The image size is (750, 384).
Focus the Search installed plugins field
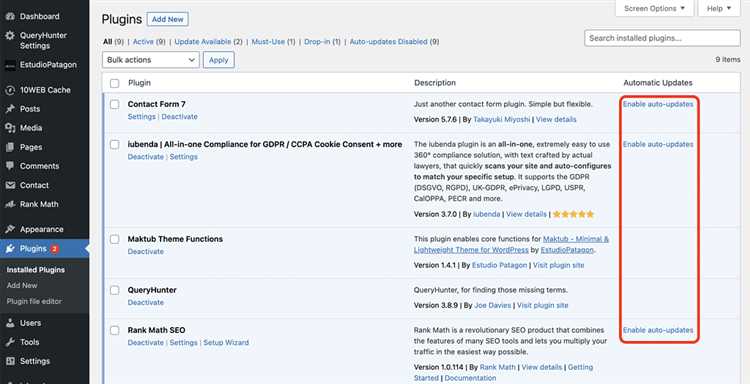[x=662, y=38]
